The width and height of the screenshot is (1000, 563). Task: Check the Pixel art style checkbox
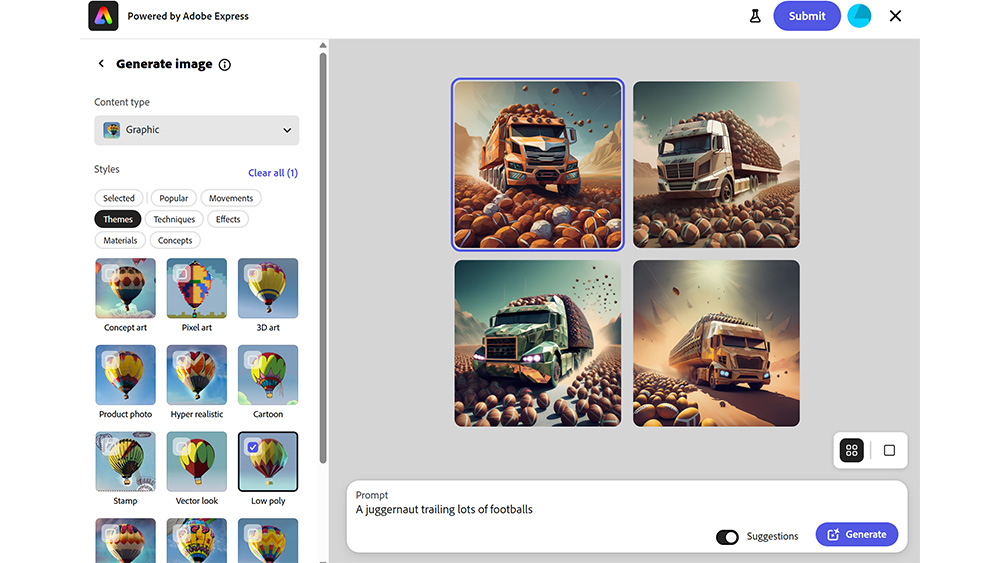(182, 274)
